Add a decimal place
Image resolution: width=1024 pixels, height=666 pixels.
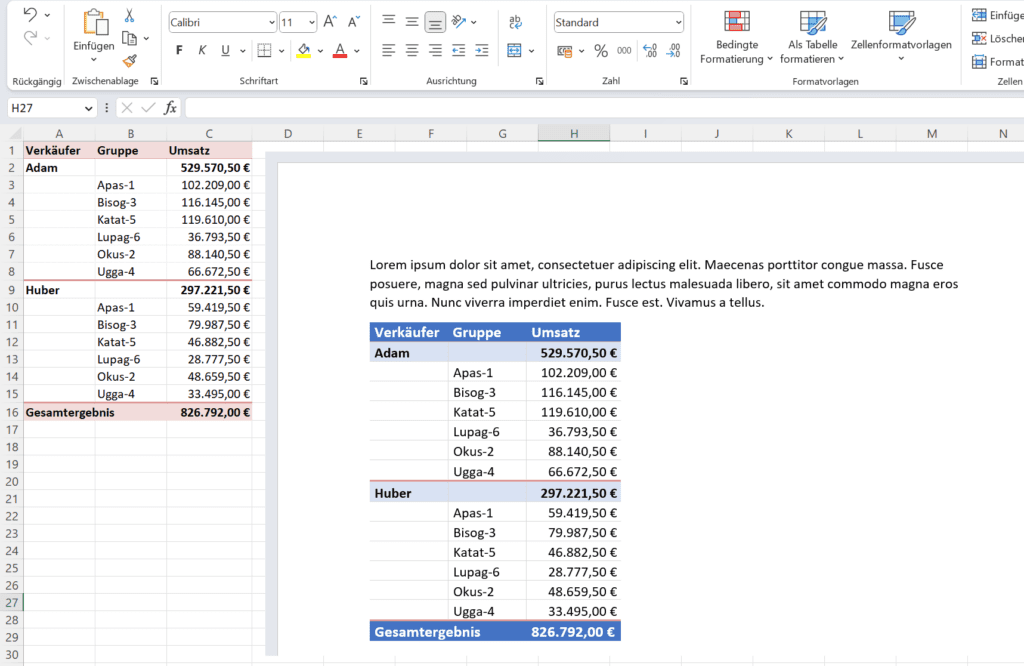click(650, 50)
